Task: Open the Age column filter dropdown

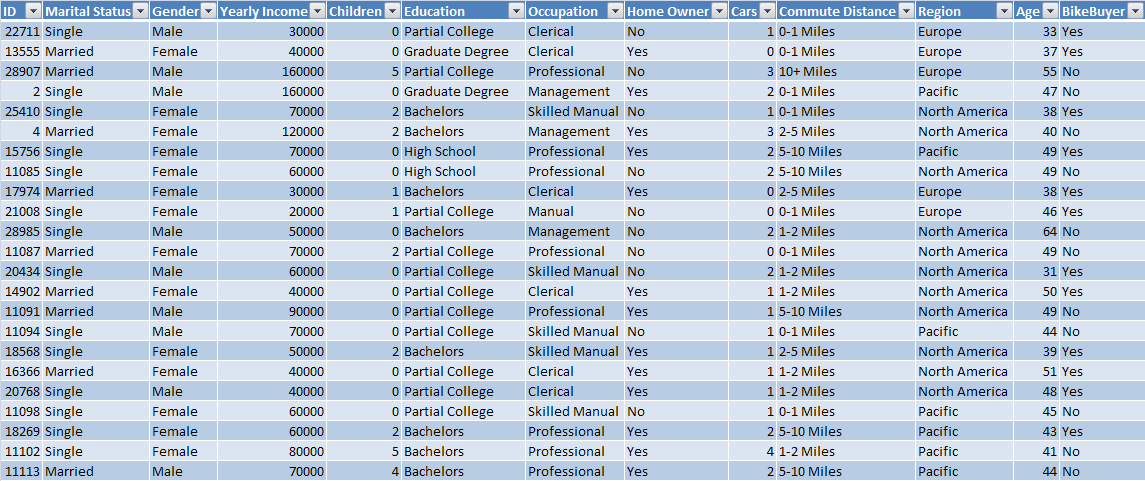Action: 1049,11
